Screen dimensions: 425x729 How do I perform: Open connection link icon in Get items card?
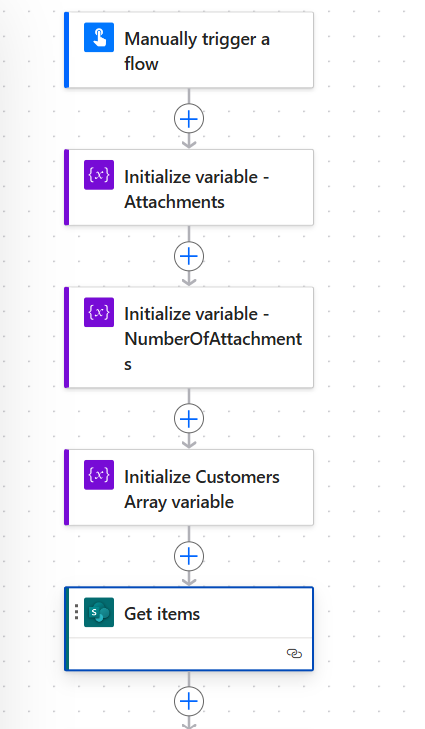(x=294, y=654)
